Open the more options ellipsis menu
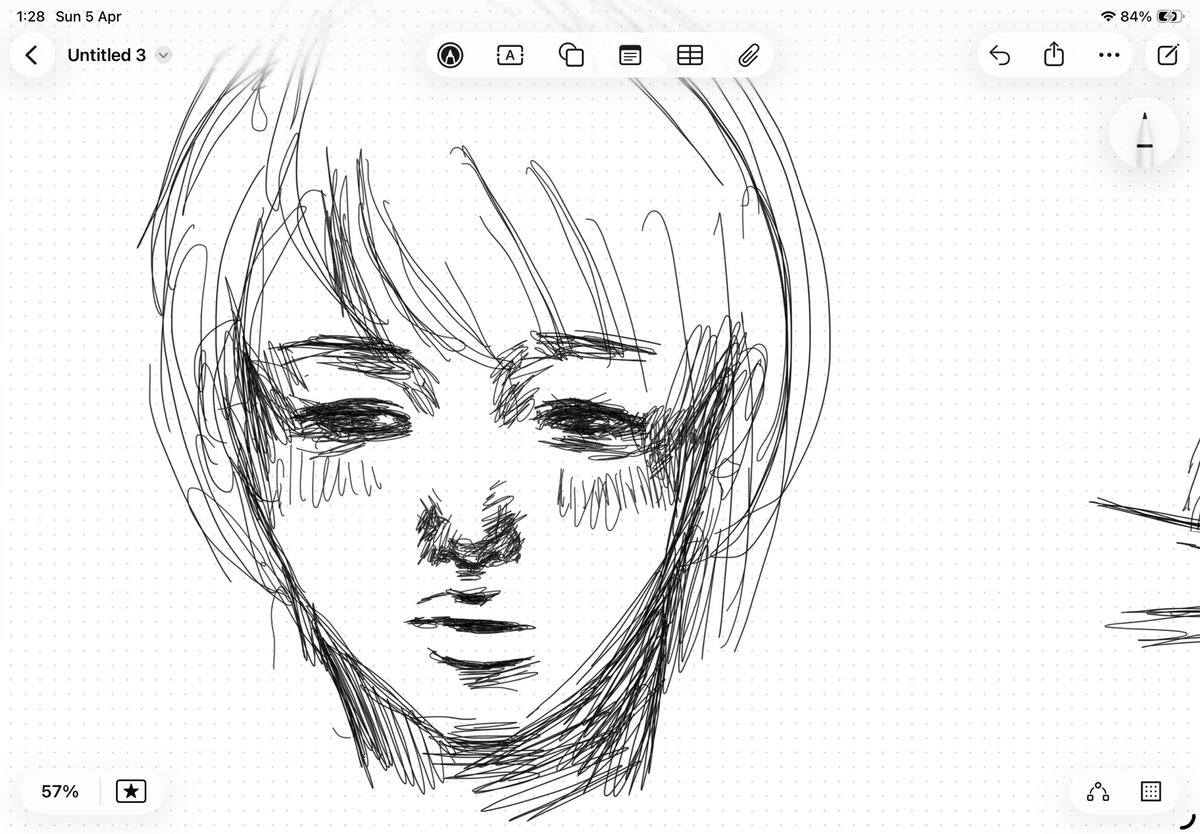Image resolution: width=1200 pixels, height=834 pixels. pos(1109,55)
